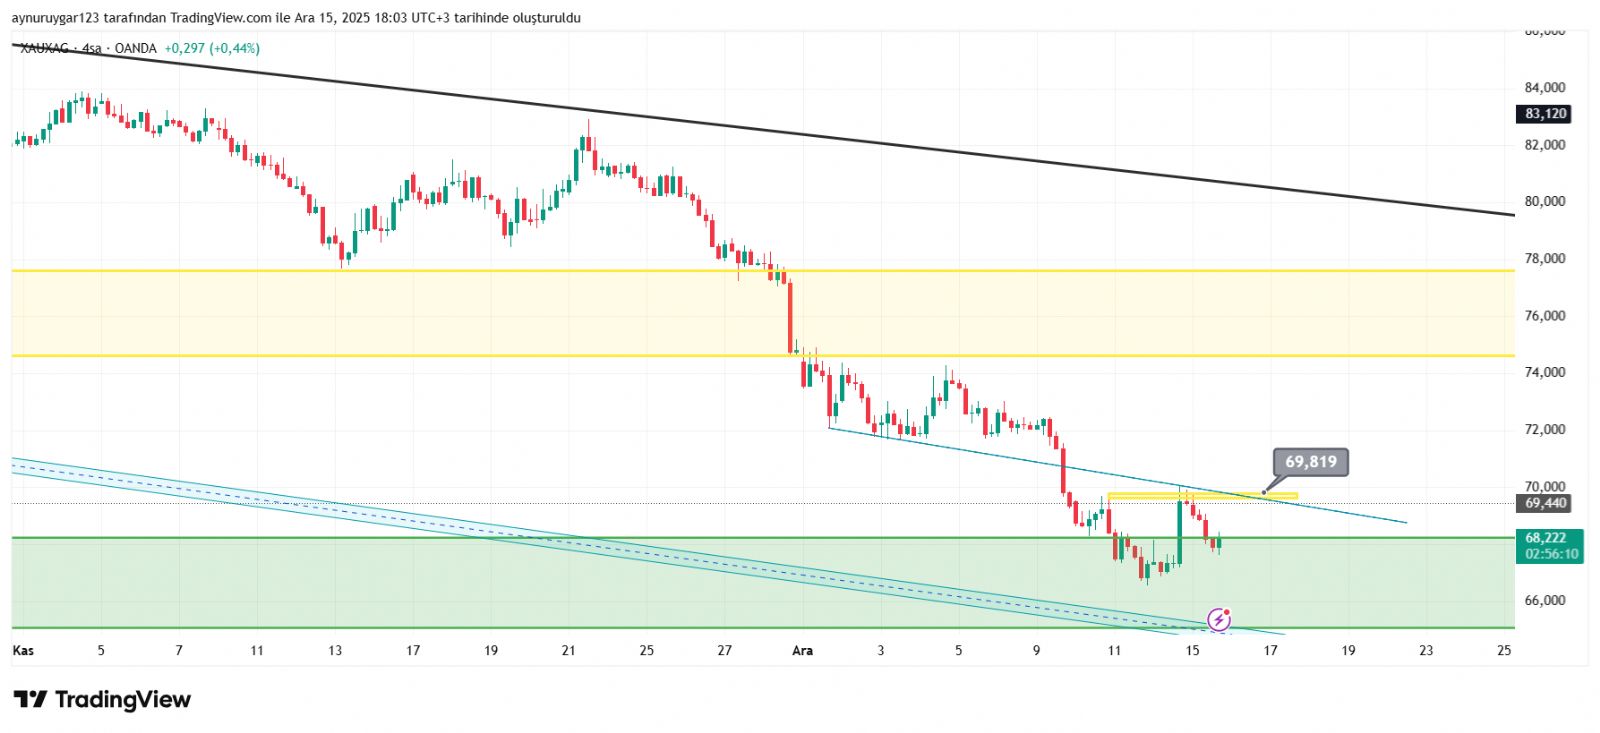Image resolution: width=1600 pixels, height=733 pixels.
Task: Click the OANDA source label in legend
Action: [x=135, y=48]
